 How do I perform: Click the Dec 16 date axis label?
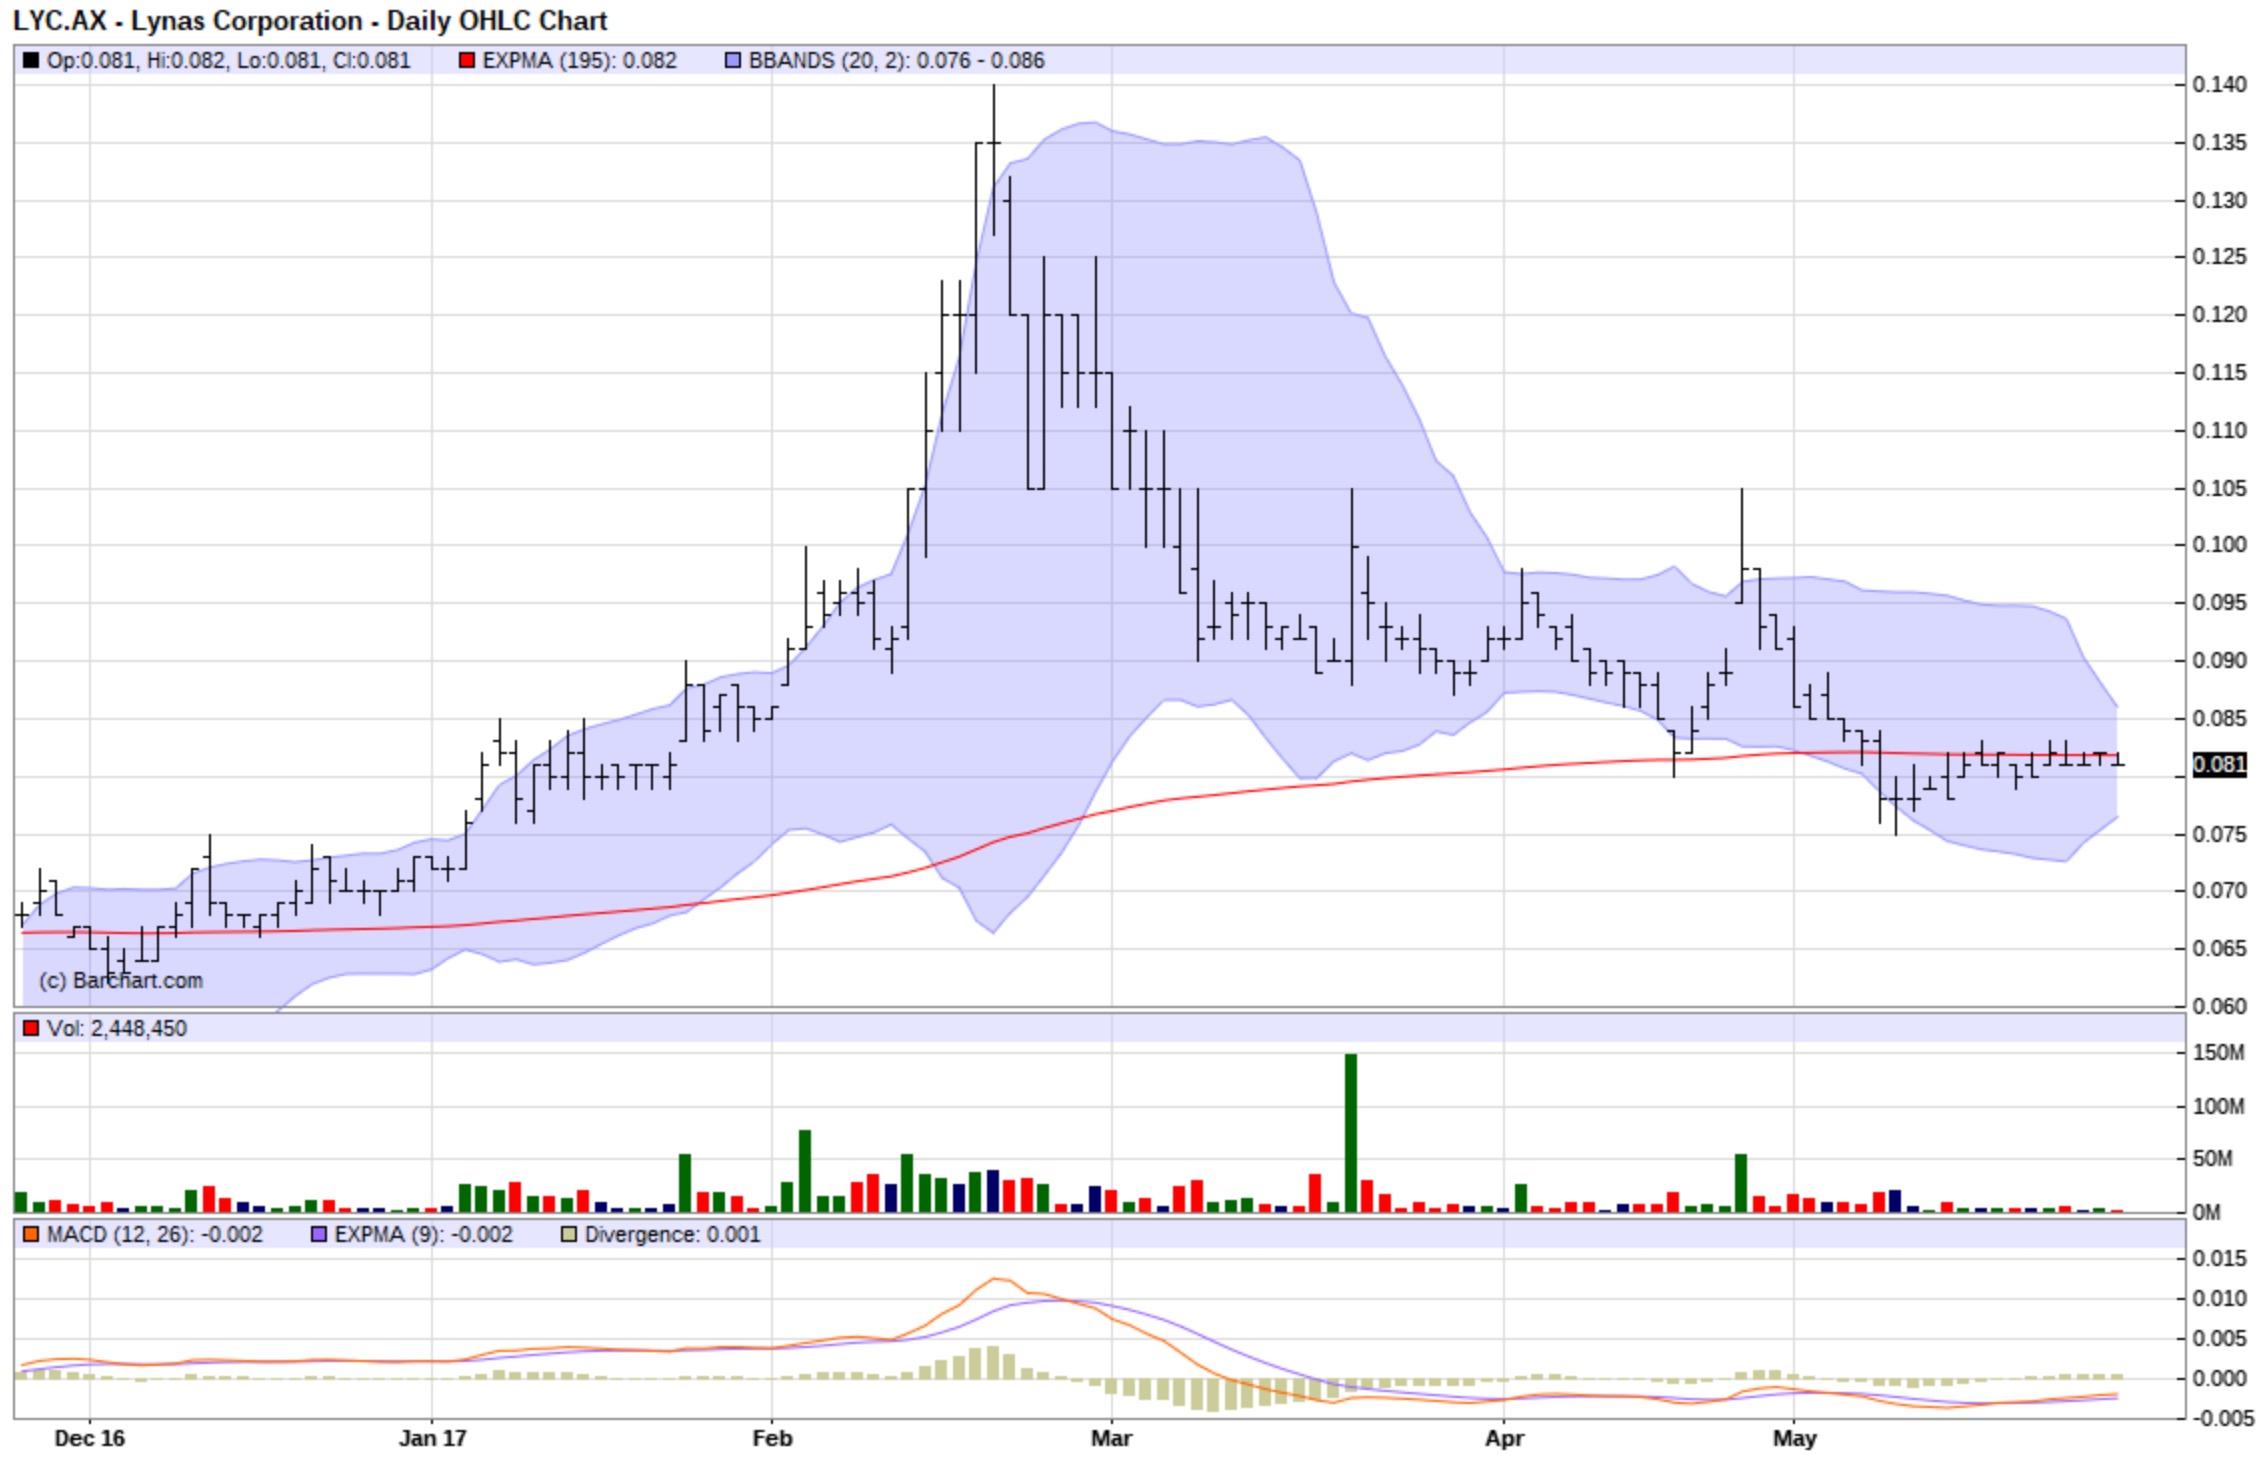pos(90,1439)
